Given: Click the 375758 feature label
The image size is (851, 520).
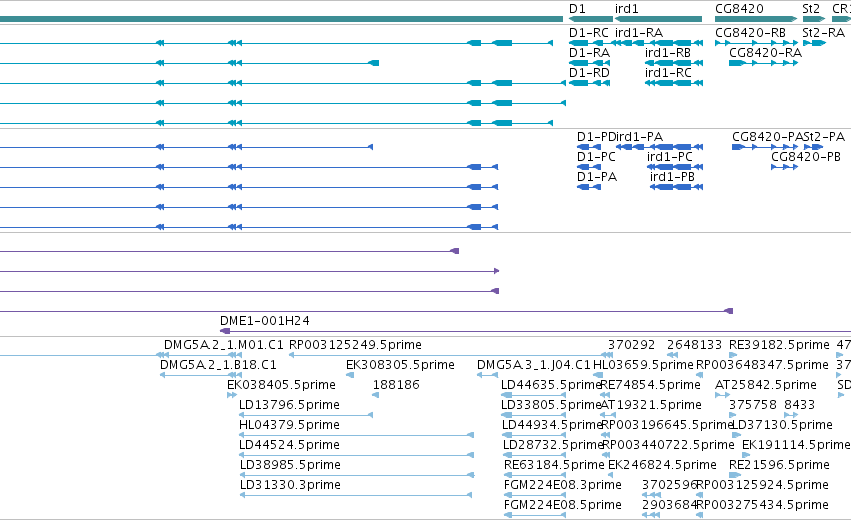Looking at the screenshot, I should click(753, 405).
